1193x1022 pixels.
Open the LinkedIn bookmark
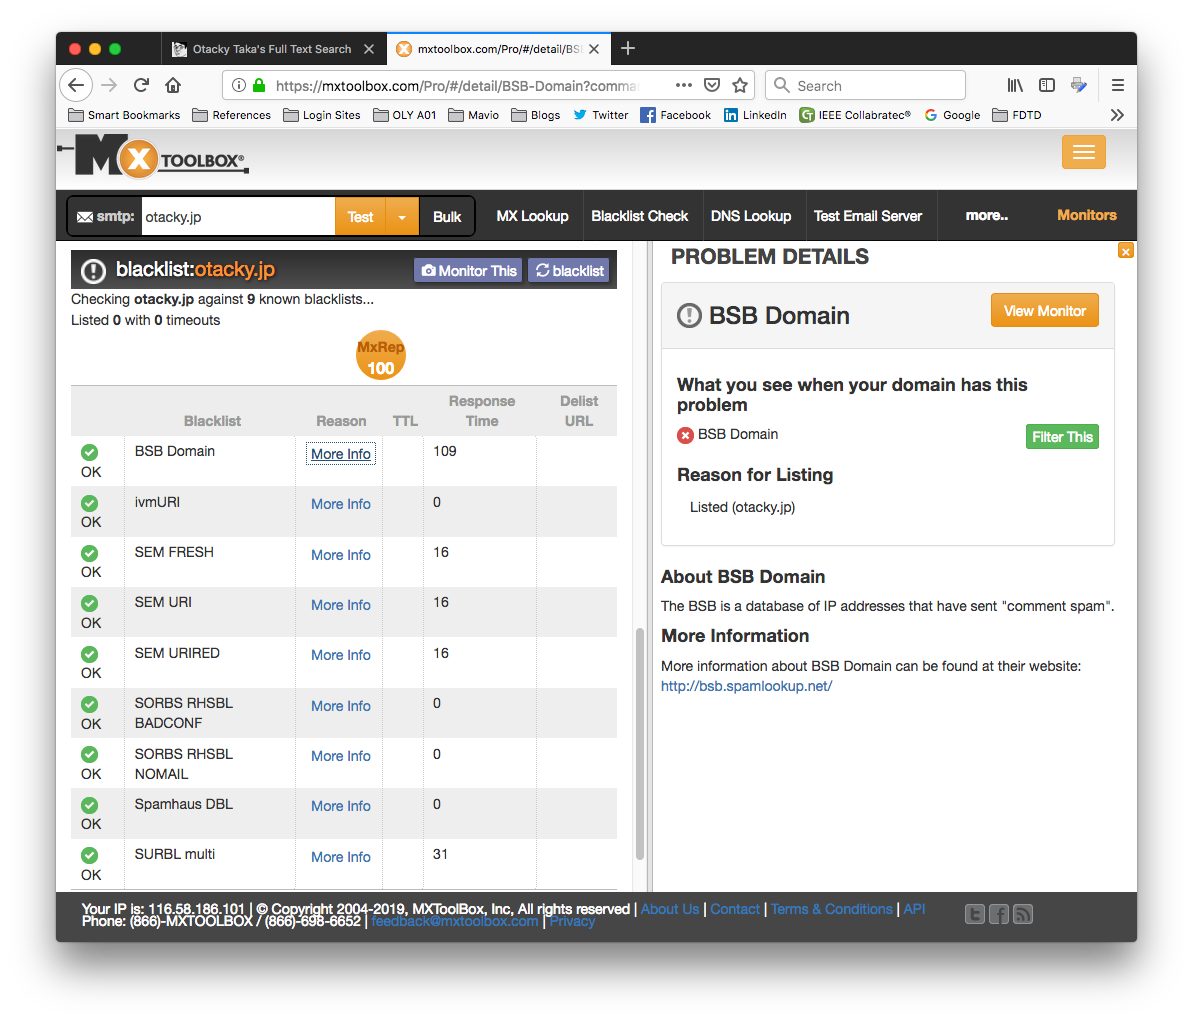[755, 115]
